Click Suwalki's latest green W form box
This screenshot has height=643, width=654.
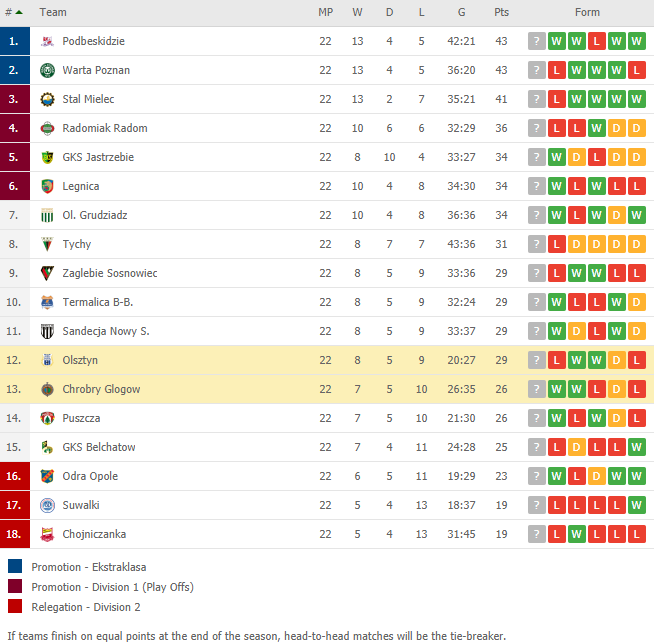coord(636,505)
